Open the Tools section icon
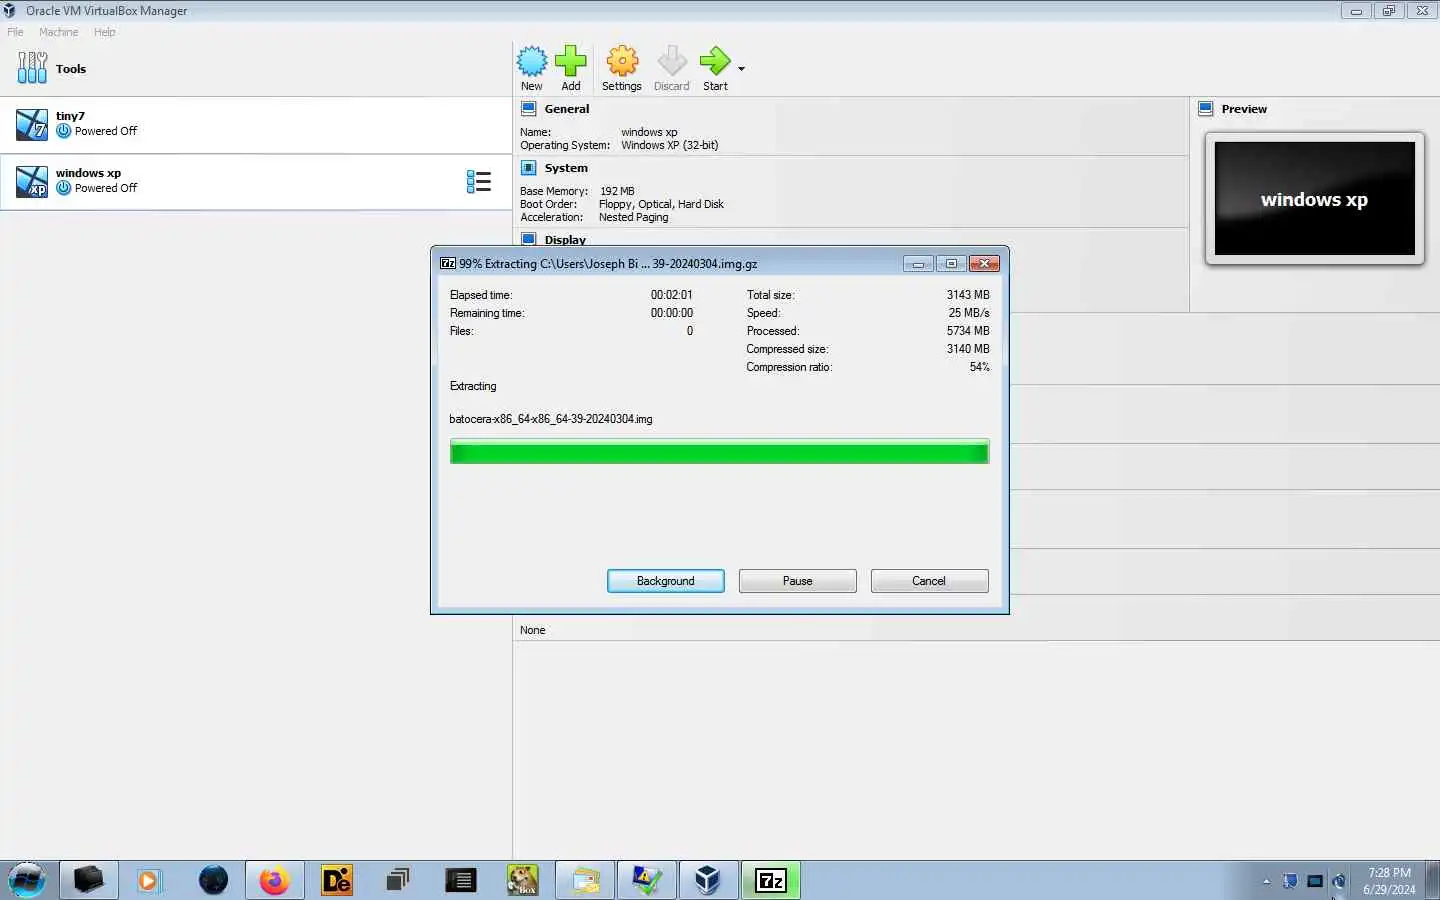1440x900 pixels. click(x=32, y=68)
